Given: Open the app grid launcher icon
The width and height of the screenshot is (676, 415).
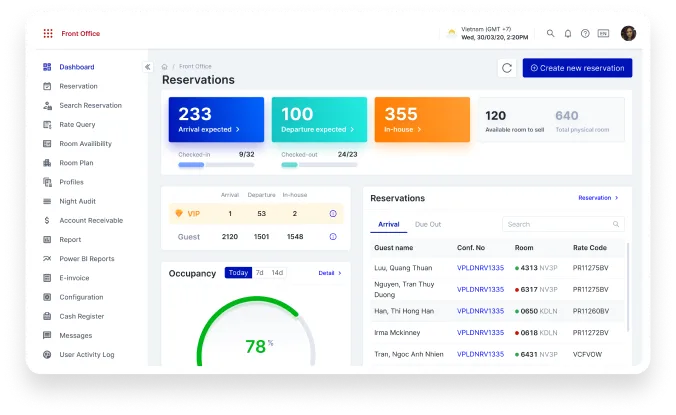Looking at the screenshot, I should point(48,33).
